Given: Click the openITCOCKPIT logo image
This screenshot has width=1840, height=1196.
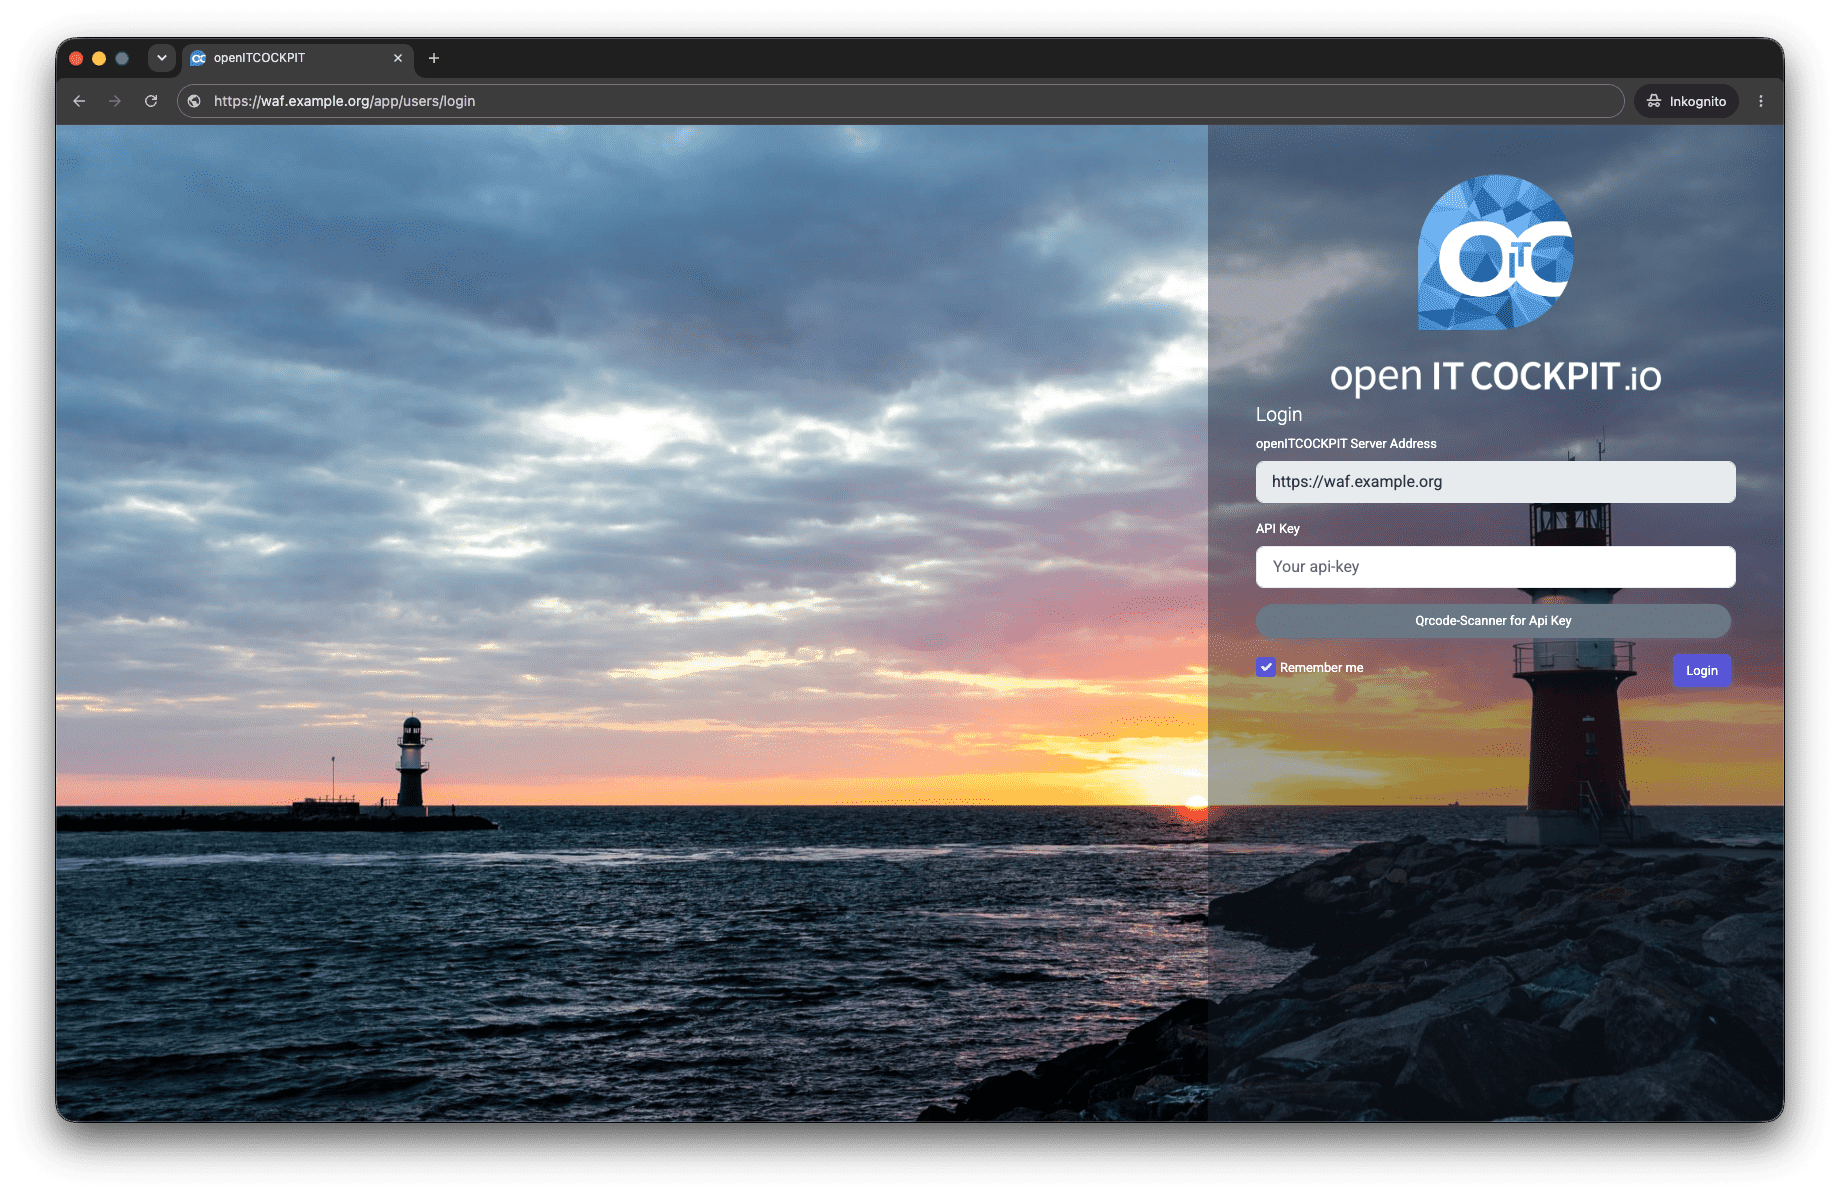Looking at the screenshot, I should click(1496, 252).
